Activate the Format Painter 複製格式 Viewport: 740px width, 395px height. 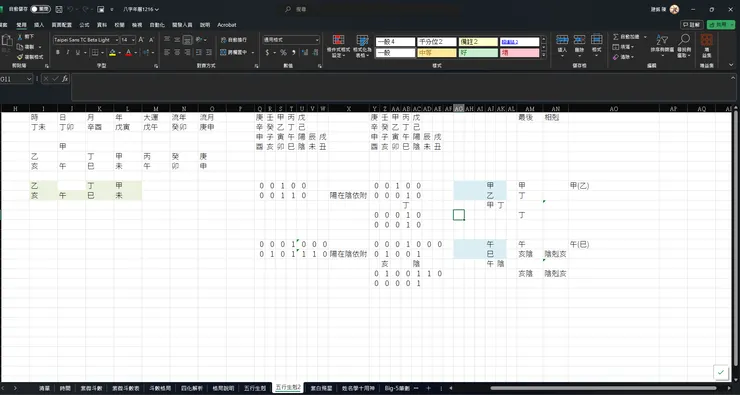coord(30,57)
